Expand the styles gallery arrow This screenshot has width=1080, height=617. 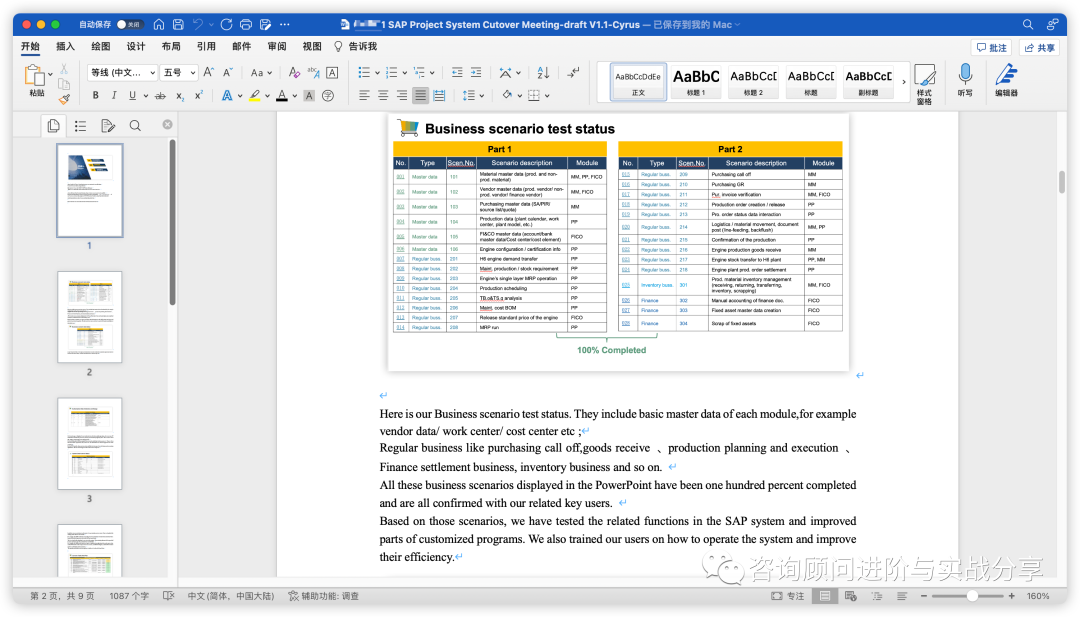904,82
